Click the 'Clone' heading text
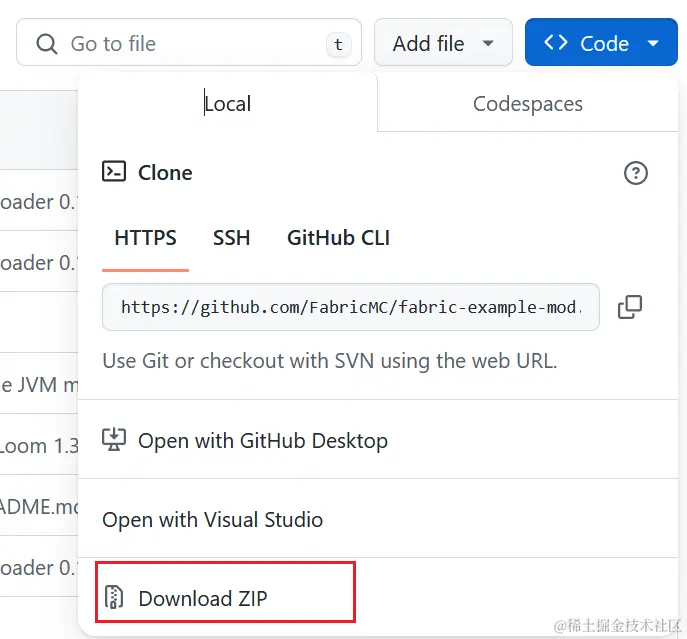 click(x=165, y=173)
